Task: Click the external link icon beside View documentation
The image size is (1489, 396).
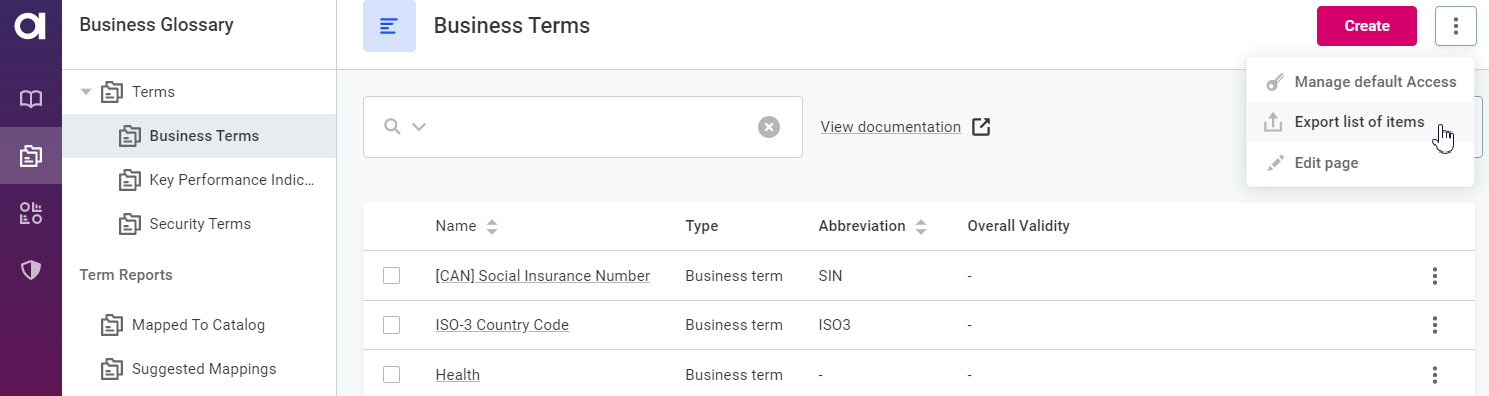Action: coord(982,127)
